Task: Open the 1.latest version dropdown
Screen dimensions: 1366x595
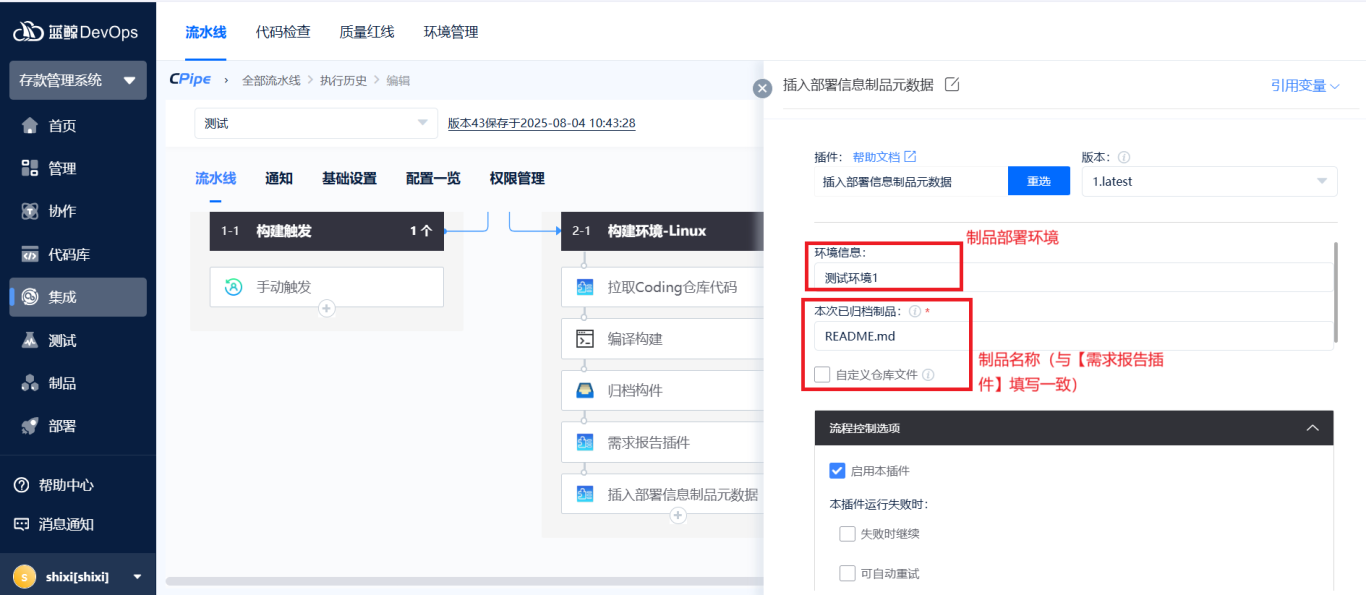Action: [1209, 182]
